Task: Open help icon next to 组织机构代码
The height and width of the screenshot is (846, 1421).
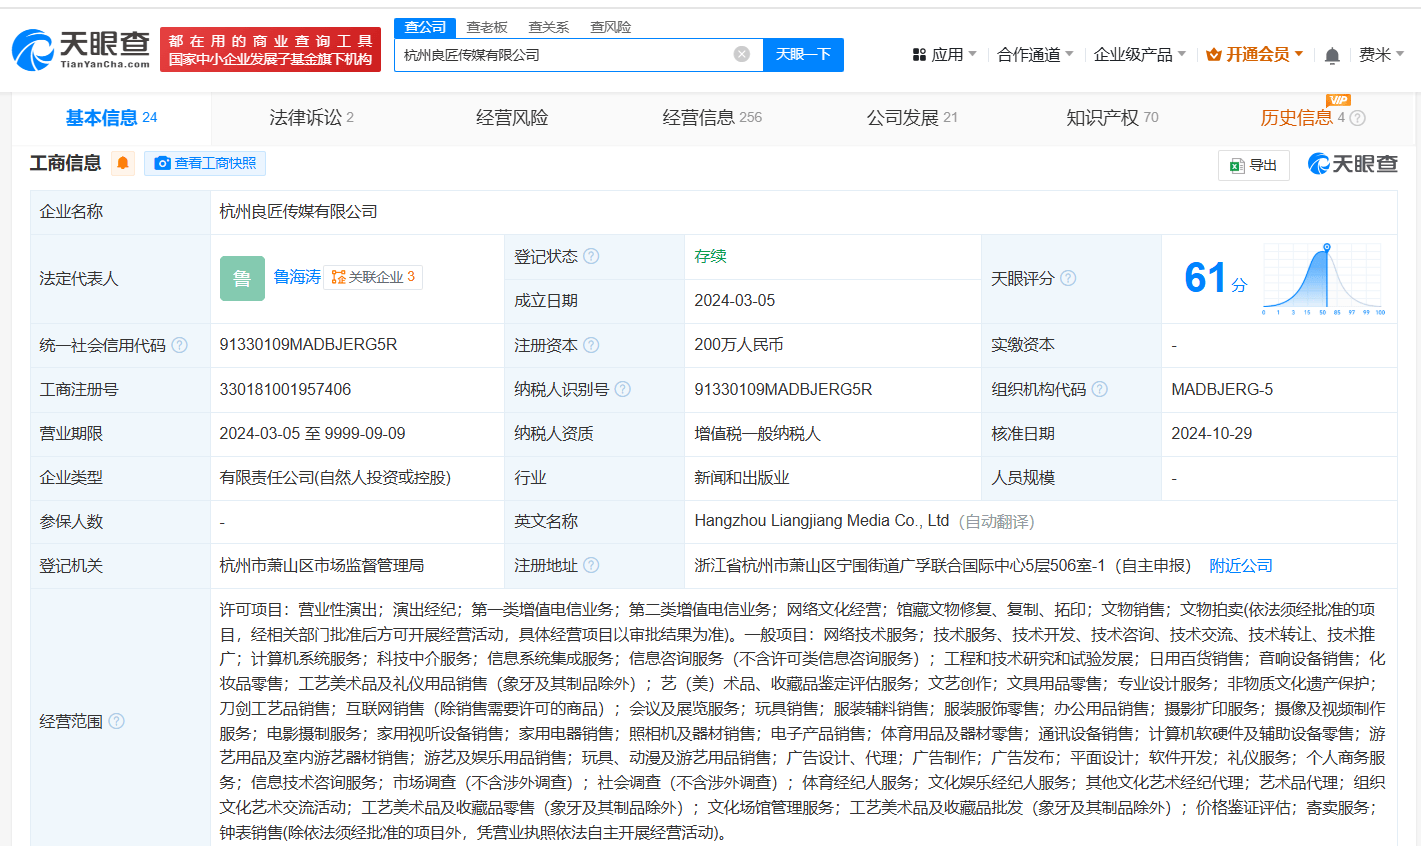Action: coord(1099,389)
